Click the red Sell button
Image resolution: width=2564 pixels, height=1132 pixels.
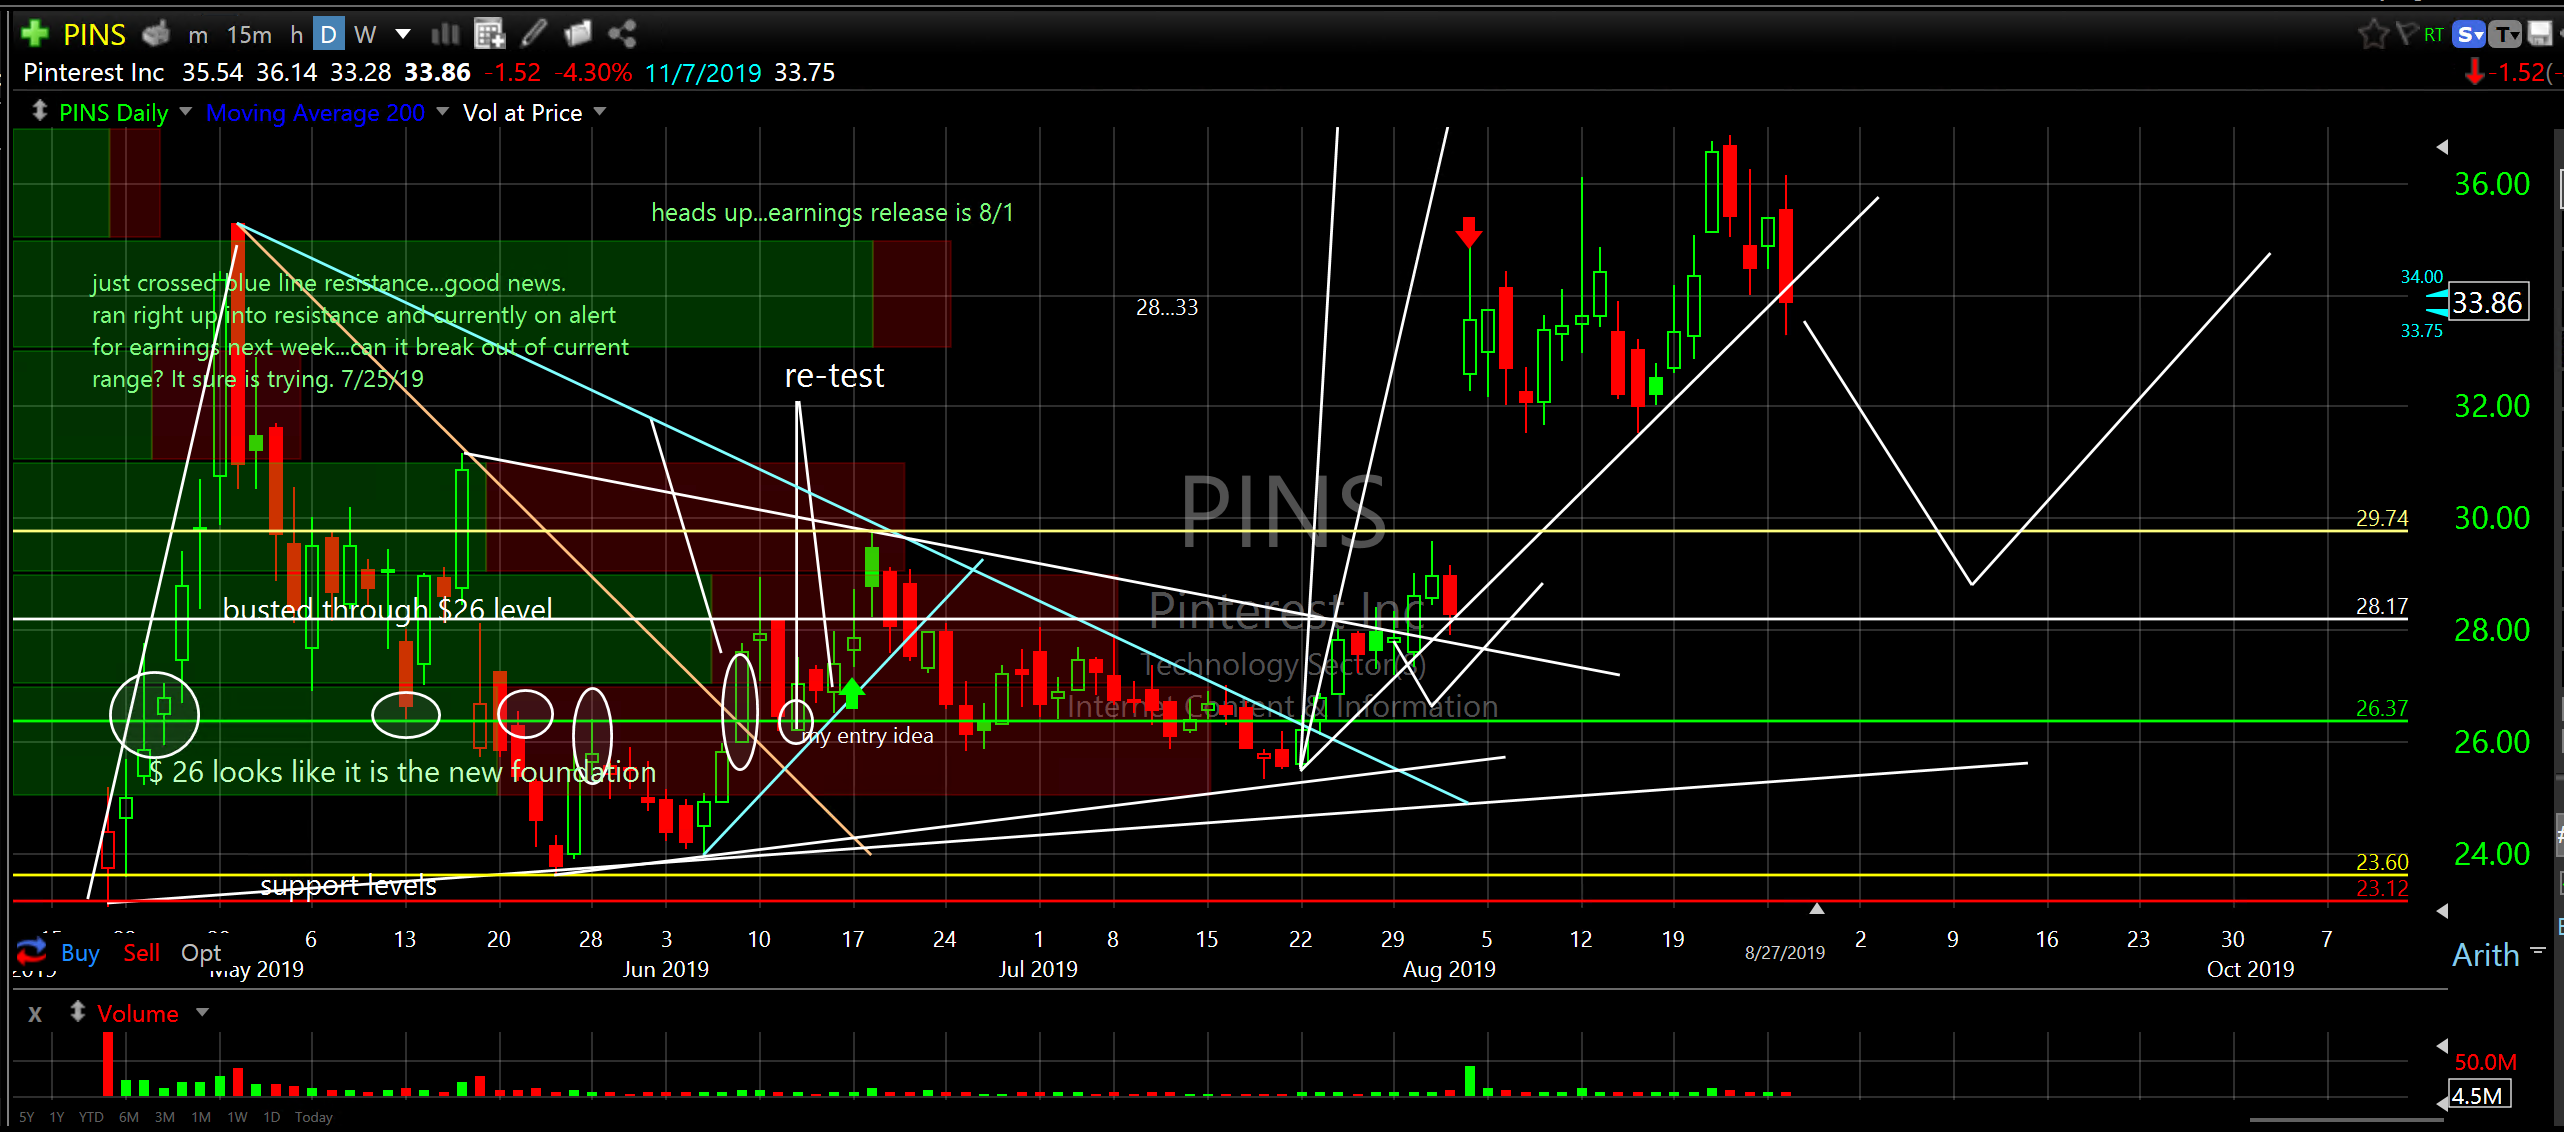(141, 953)
